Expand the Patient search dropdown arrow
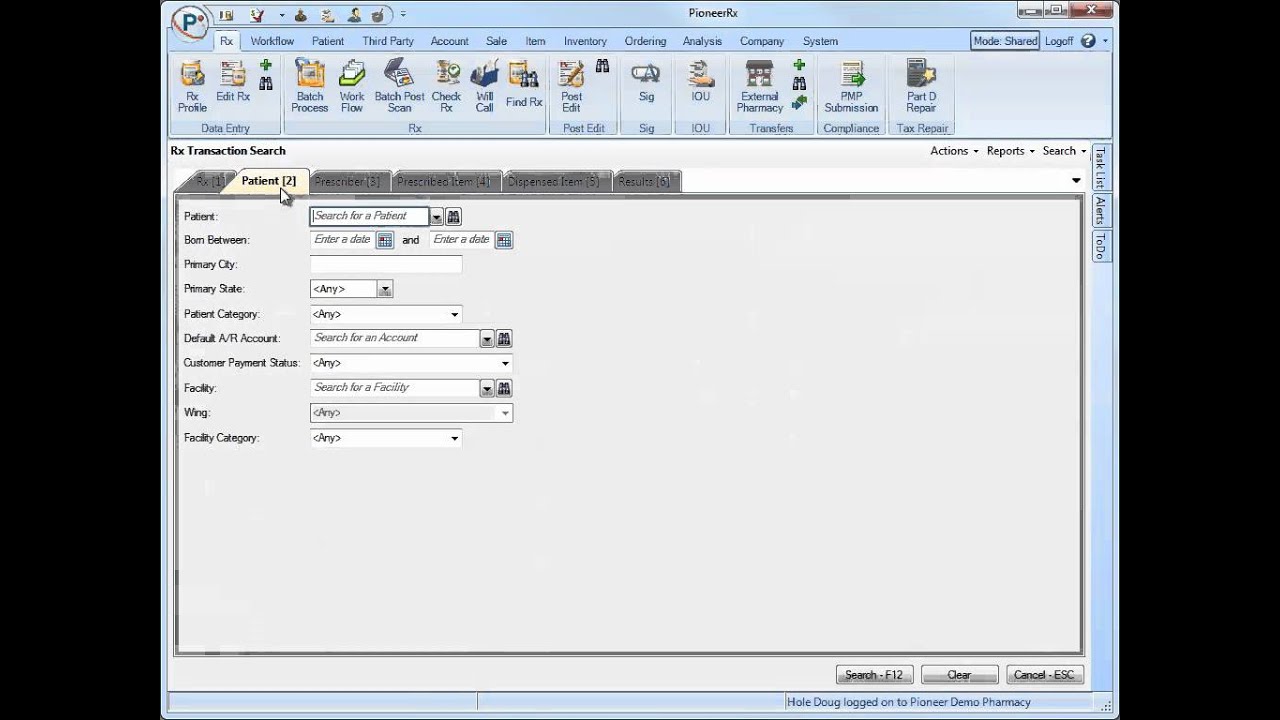1280x720 pixels. [x=436, y=217]
